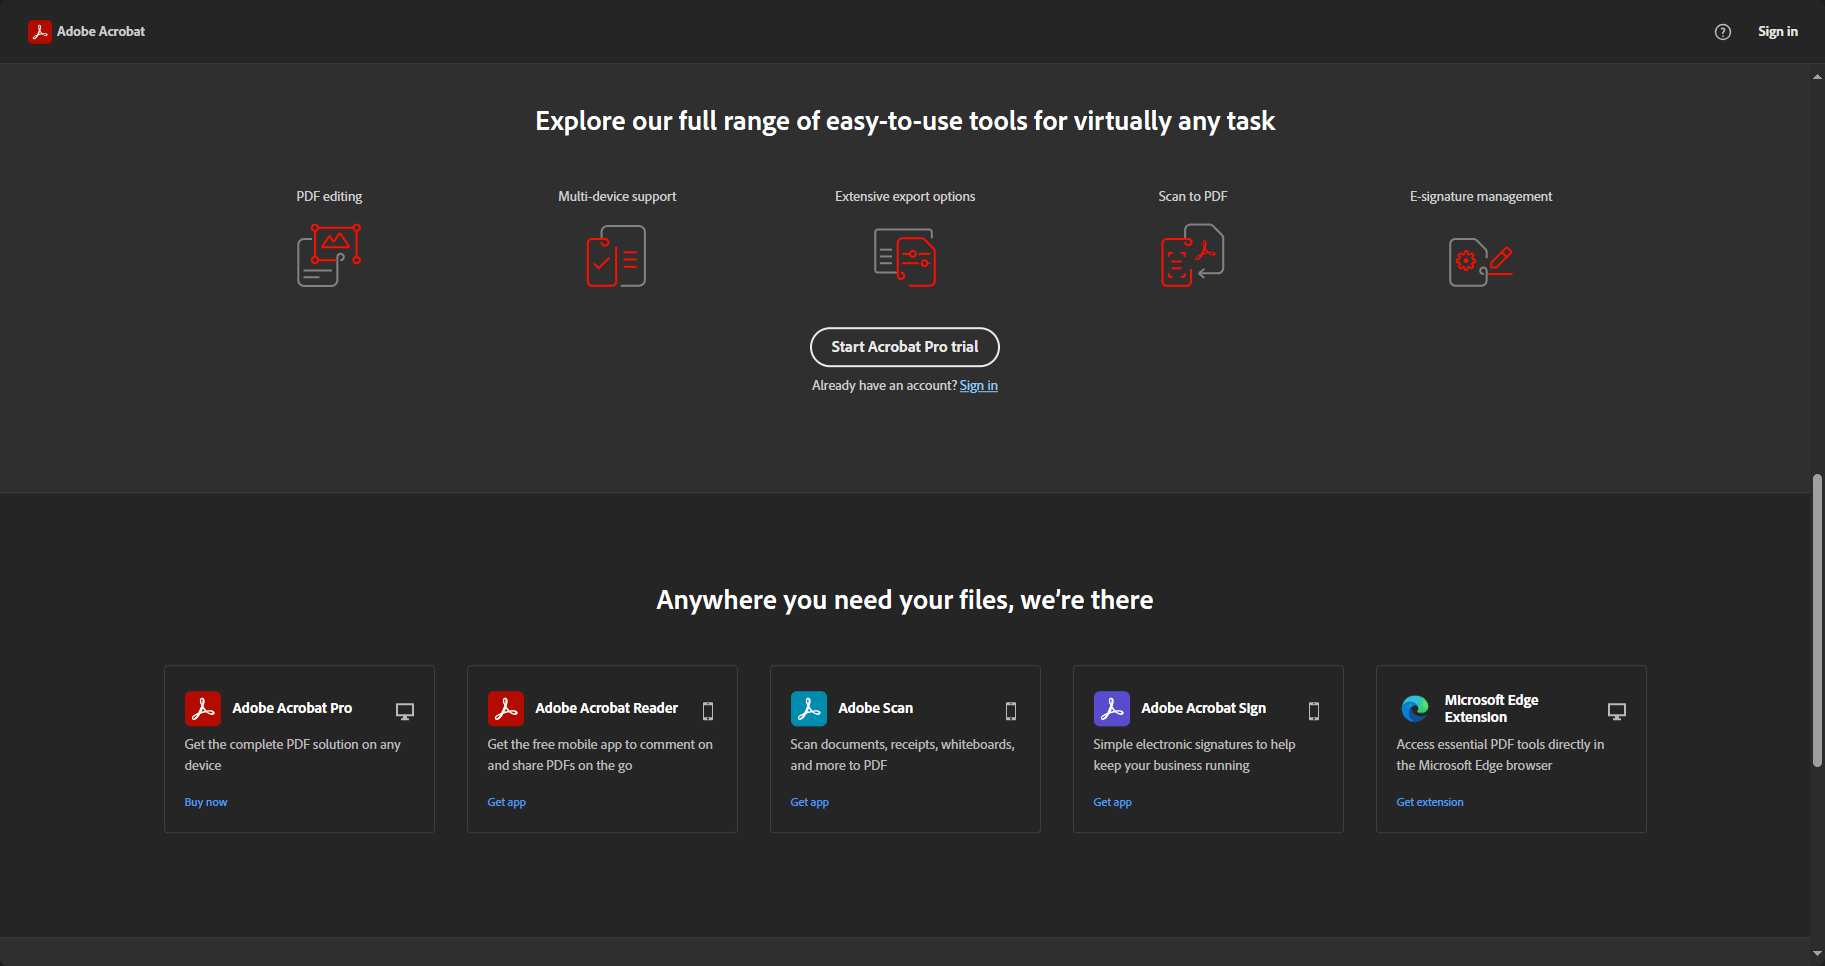The image size is (1825, 966).
Task: Click the Adobe Acrobat Reader card title
Action: [607, 708]
